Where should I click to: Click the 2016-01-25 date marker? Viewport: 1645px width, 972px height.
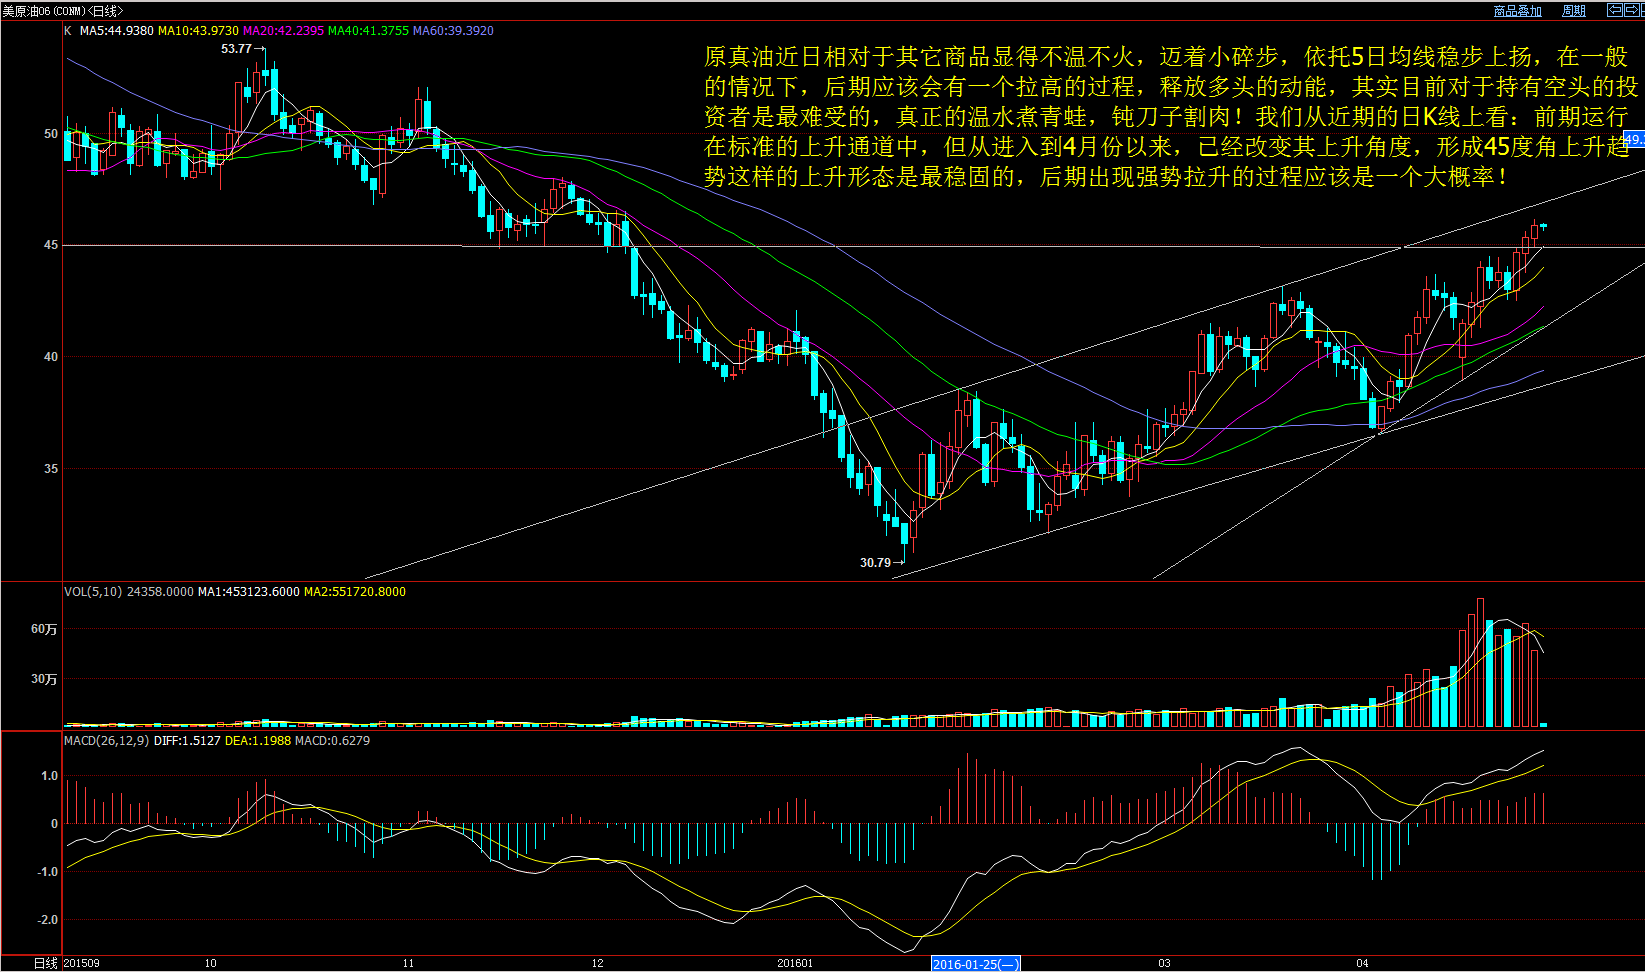click(x=975, y=964)
